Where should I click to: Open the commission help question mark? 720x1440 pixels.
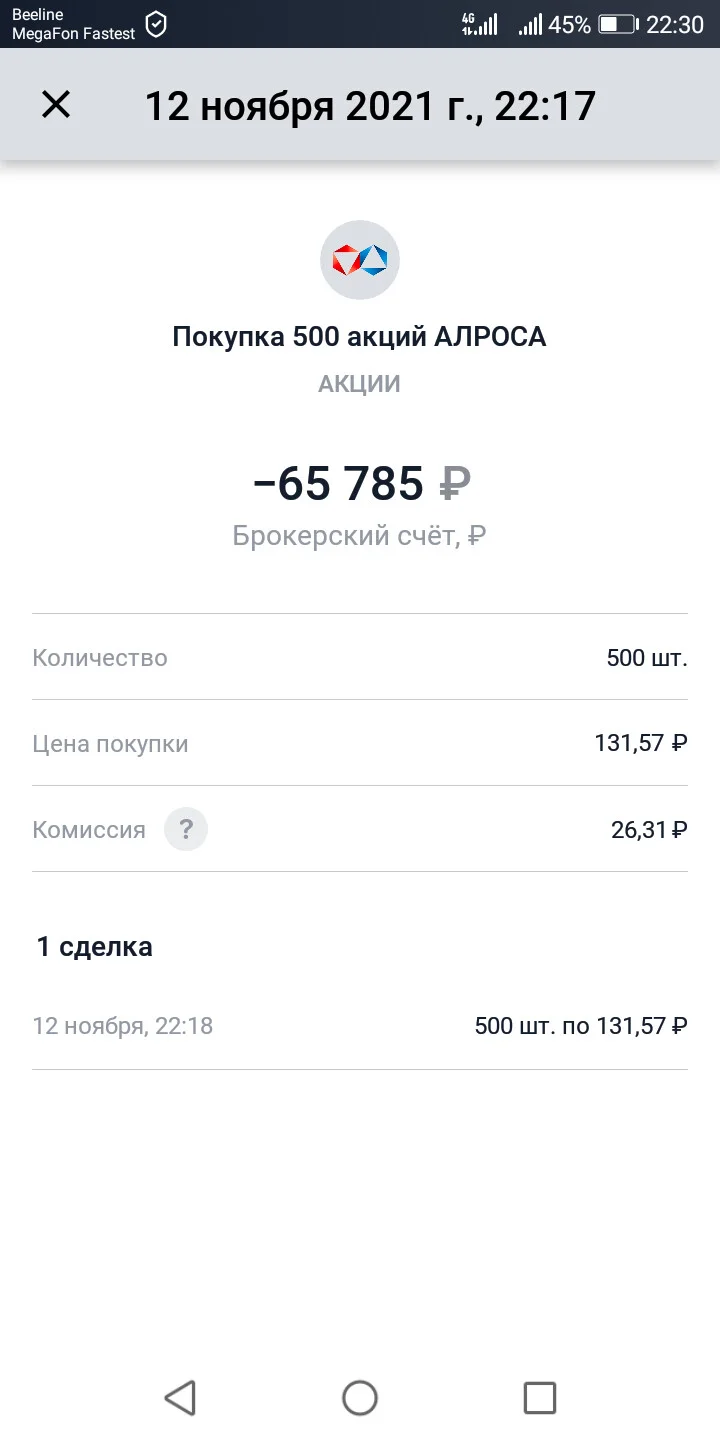[186, 829]
